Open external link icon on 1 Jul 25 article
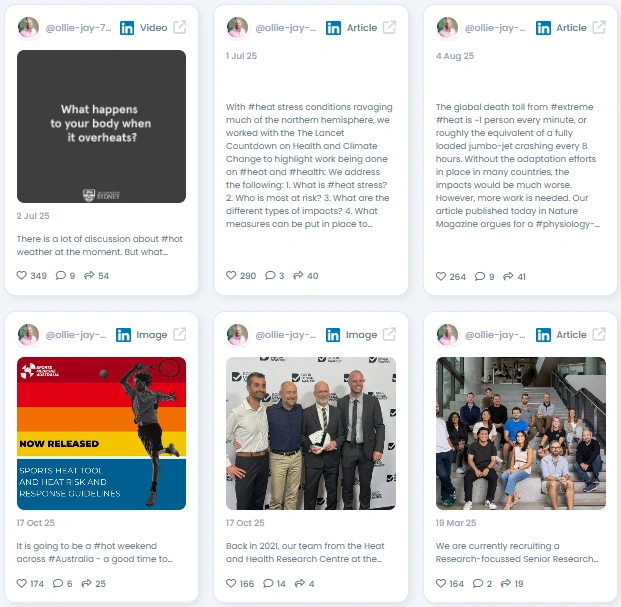This screenshot has height=607, width=621. [389, 27]
